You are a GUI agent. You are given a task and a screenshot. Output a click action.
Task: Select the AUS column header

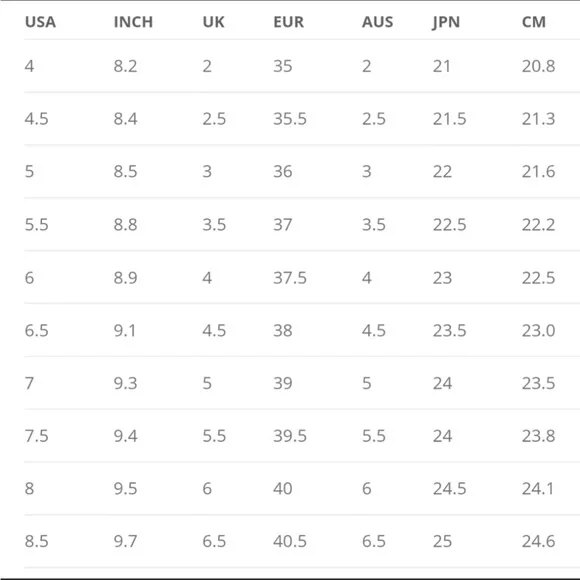pos(377,22)
